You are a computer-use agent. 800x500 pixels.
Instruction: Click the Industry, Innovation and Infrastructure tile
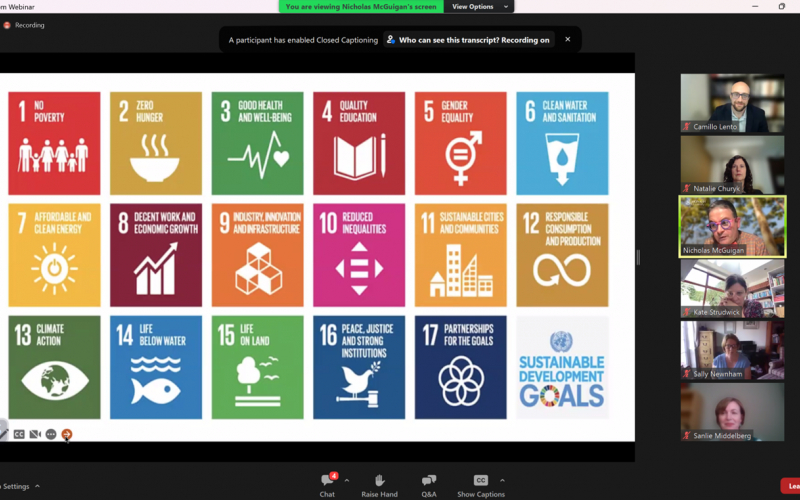tap(257, 255)
